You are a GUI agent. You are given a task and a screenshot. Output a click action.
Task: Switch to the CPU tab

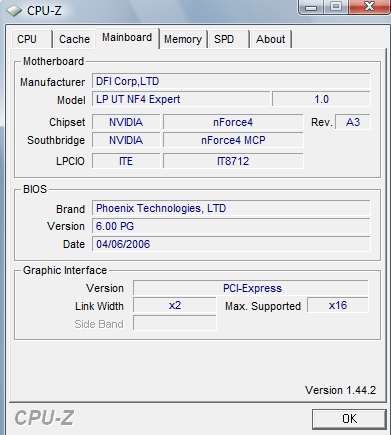(31, 39)
